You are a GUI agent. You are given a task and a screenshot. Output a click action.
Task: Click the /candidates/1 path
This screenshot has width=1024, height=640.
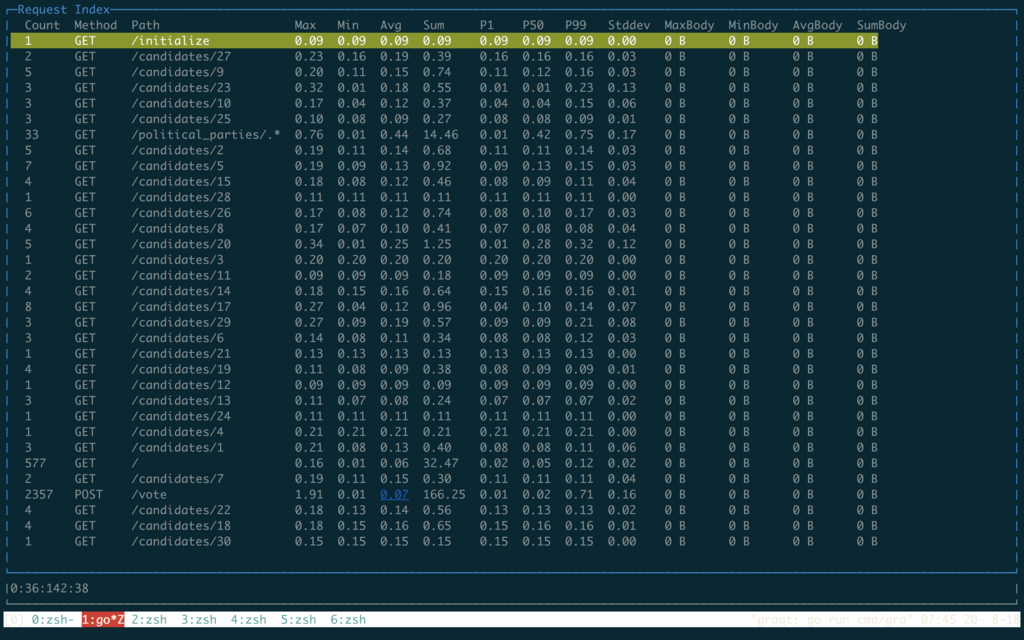pos(178,448)
